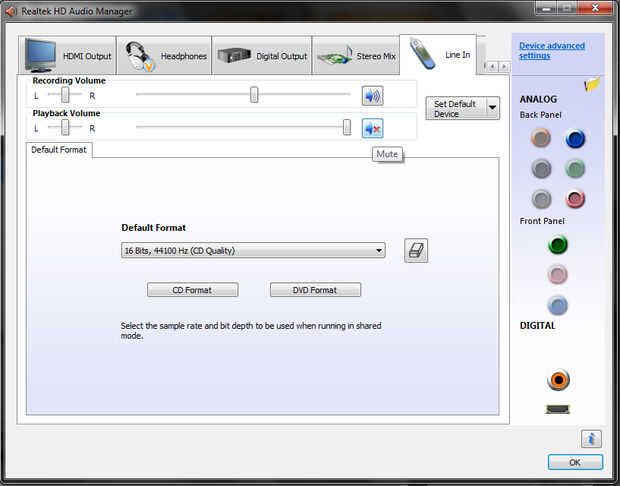
Task: Click the Set Default Device button
Action: (x=456, y=108)
